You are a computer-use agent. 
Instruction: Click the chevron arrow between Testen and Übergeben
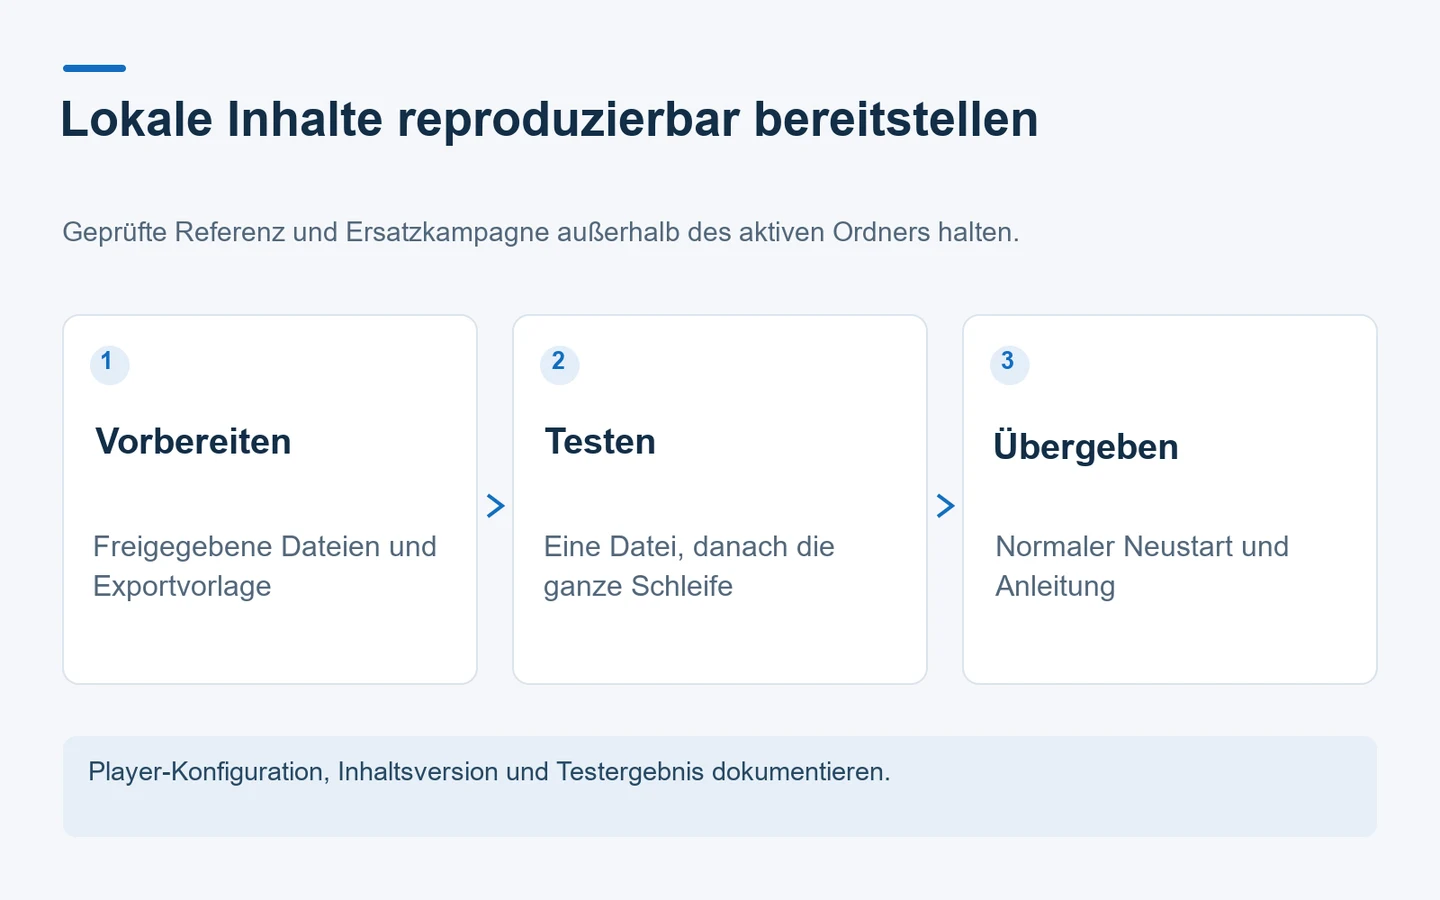coord(945,506)
